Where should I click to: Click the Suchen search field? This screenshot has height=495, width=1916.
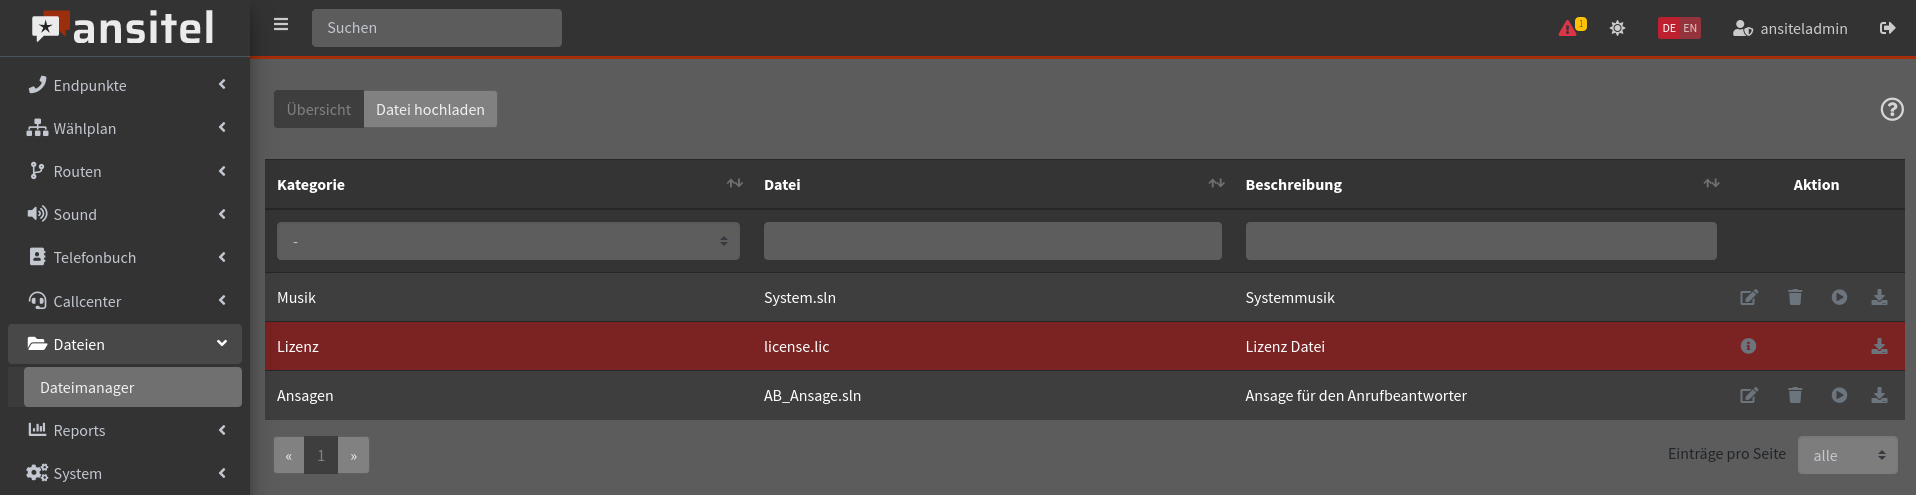click(x=437, y=28)
